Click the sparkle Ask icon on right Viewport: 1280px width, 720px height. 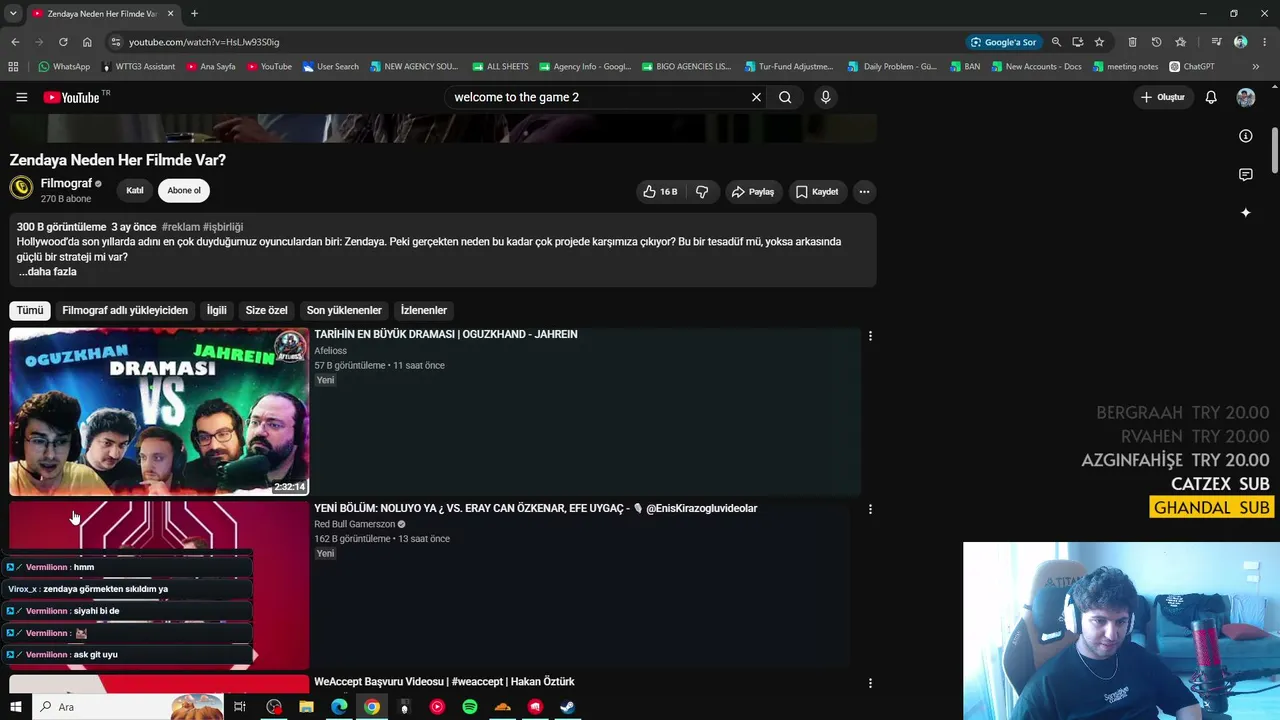[1245, 213]
